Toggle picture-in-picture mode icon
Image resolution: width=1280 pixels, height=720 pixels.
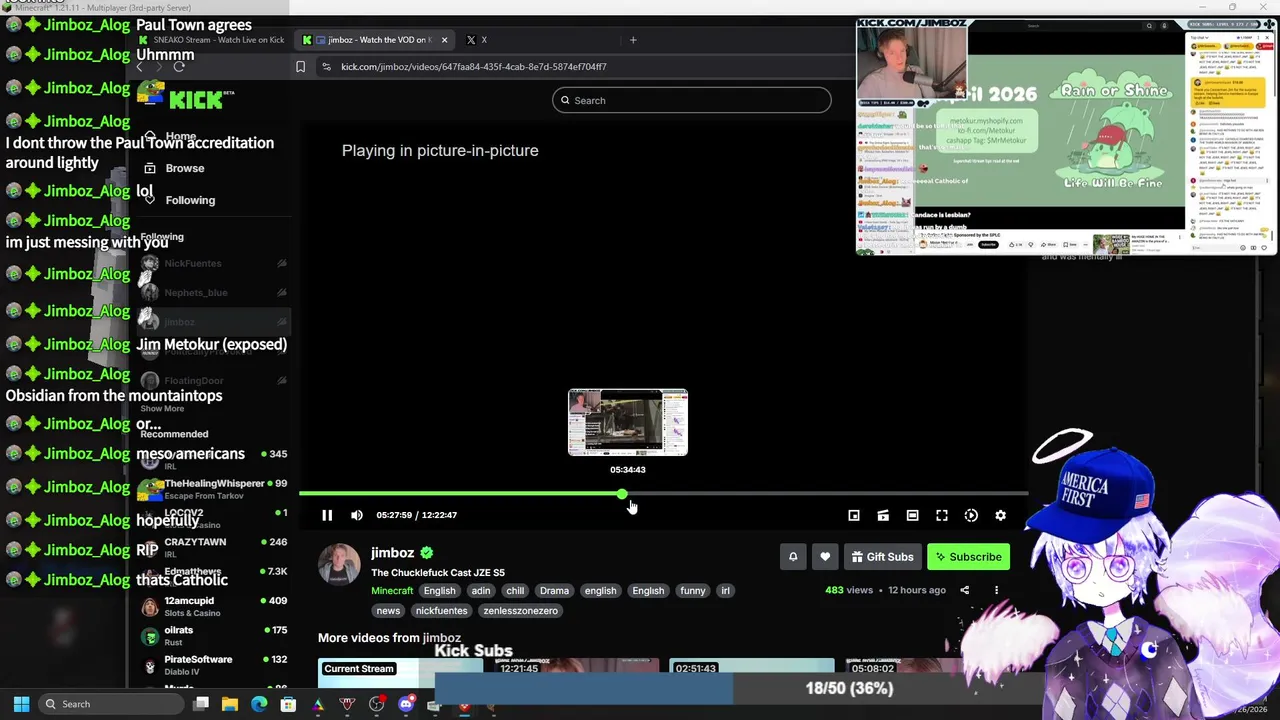click(854, 515)
